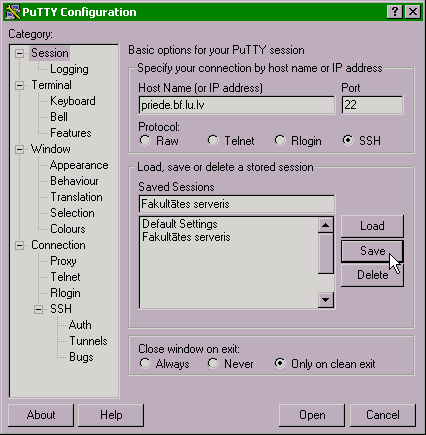This screenshot has height=435, width=426.
Task: Click the Load session button
Action: point(372,226)
